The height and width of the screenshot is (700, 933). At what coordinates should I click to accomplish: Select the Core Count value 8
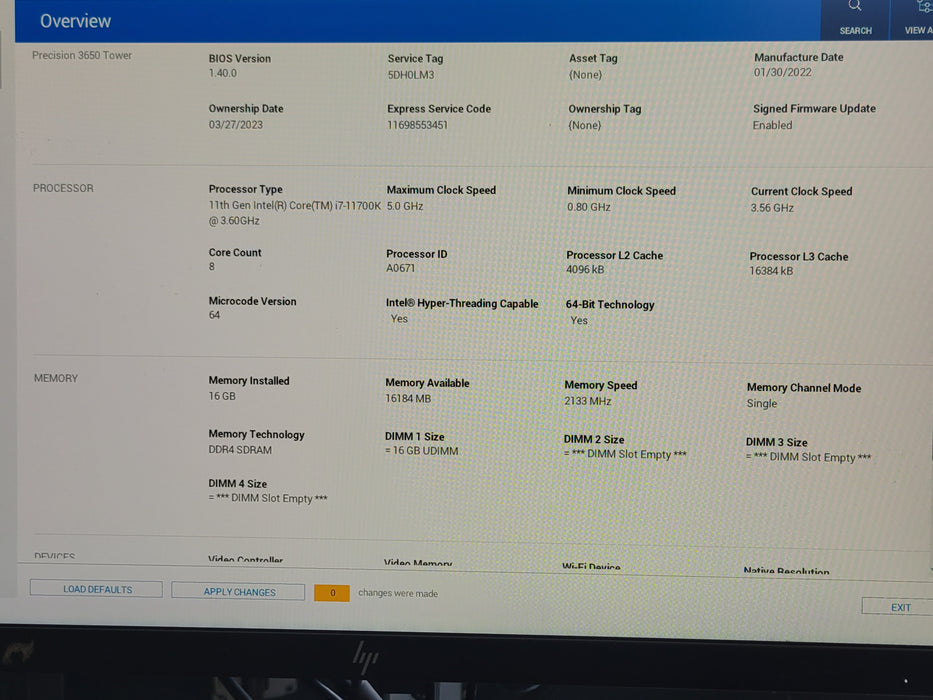tap(212, 267)
